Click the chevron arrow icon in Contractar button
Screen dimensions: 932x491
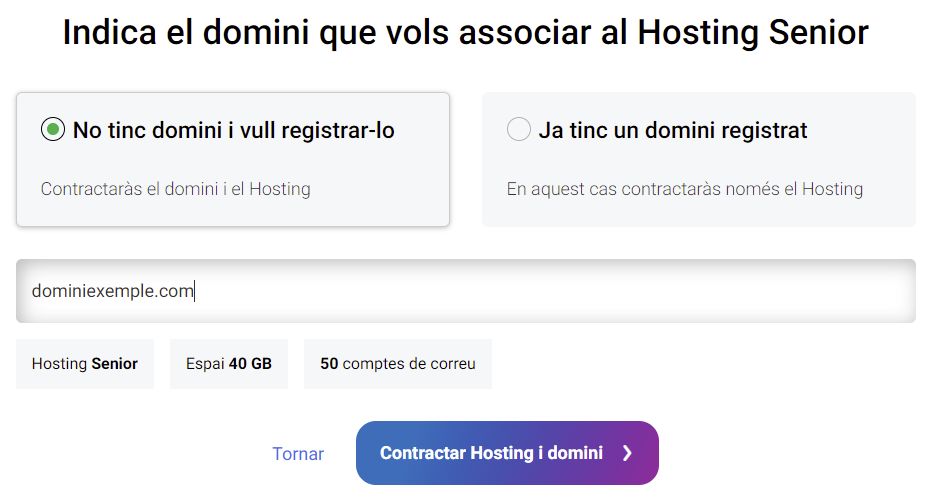[x=627, y=453]
